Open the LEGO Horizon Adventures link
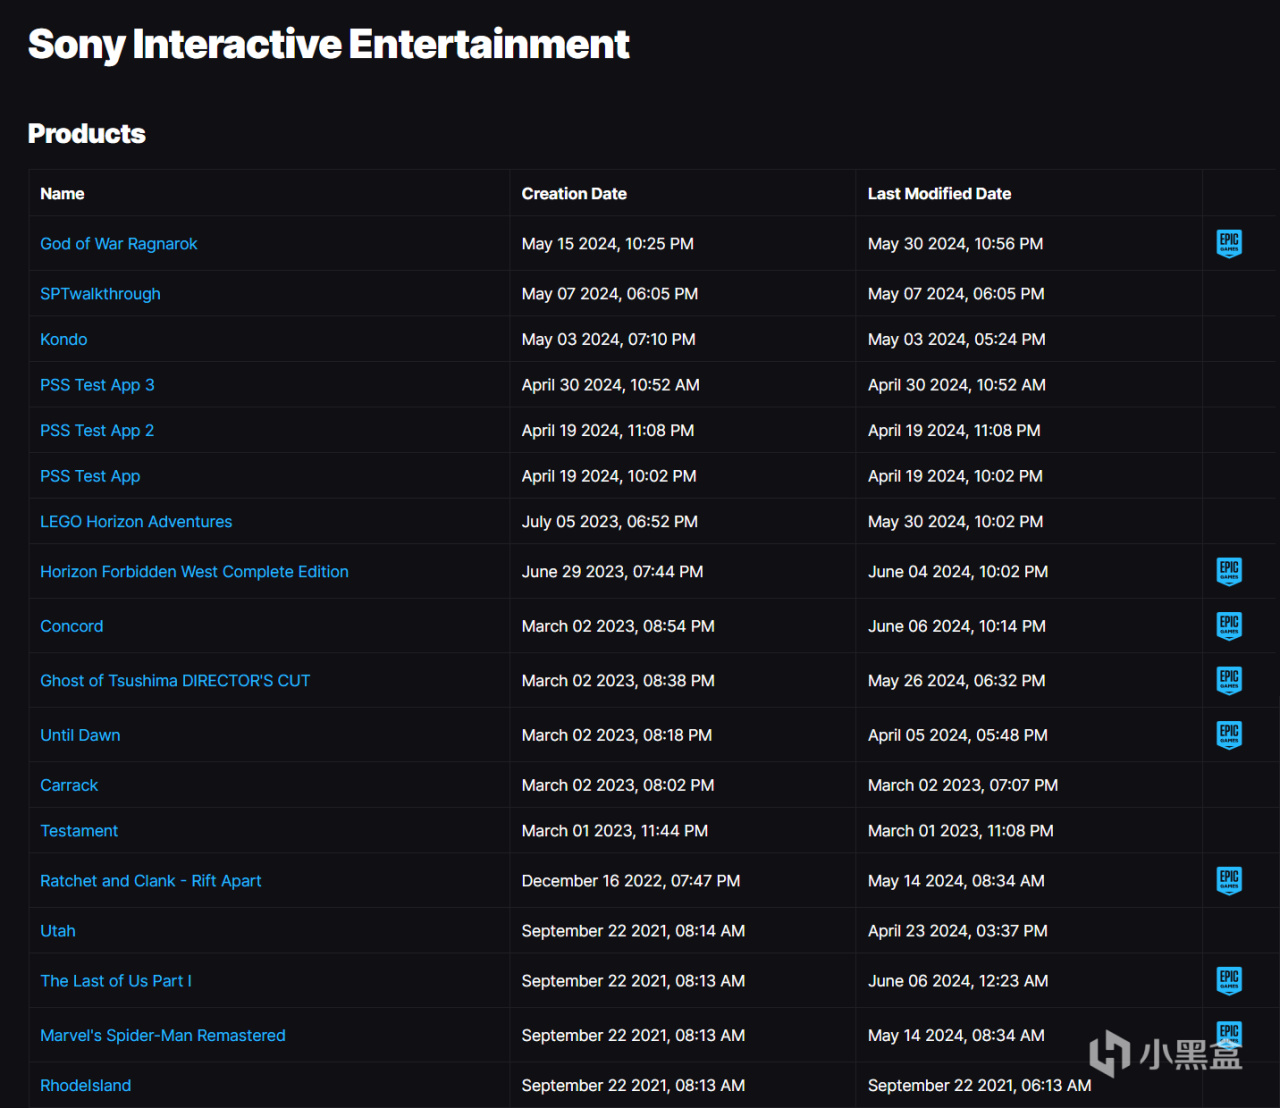1280x1108 pixels. click(x=136, y=522)
